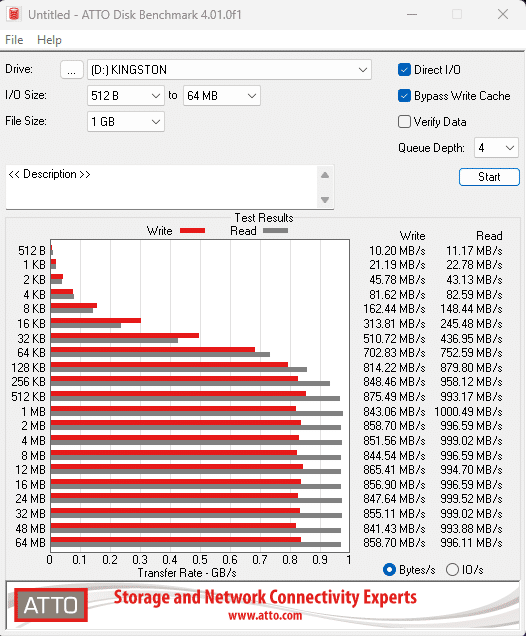Enable the Verify Data checkbox

(x=404, y=122)
